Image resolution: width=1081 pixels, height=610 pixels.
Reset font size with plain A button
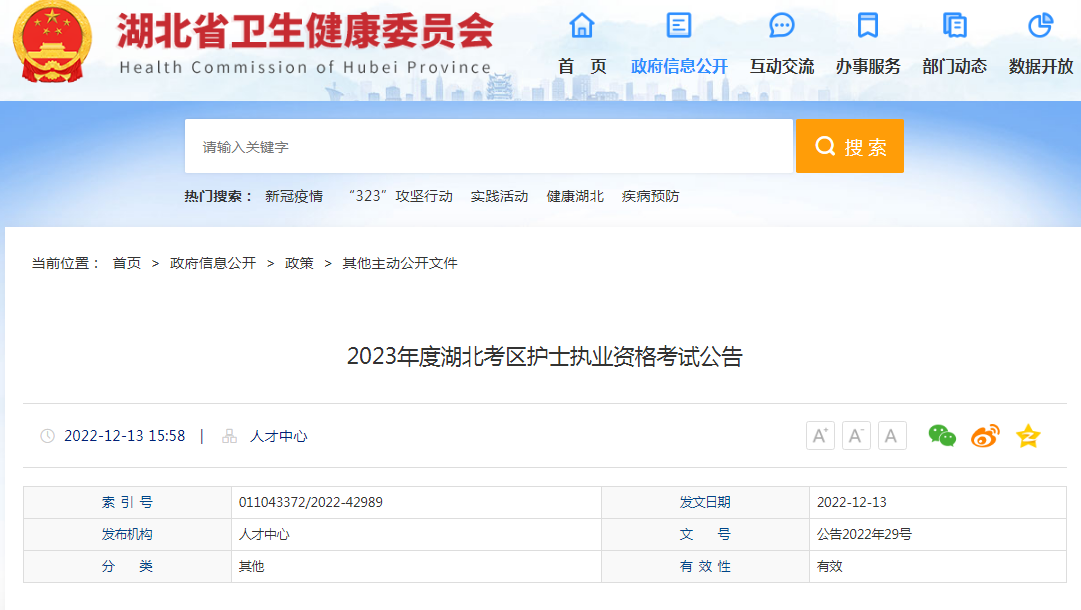tap(892, 436)
